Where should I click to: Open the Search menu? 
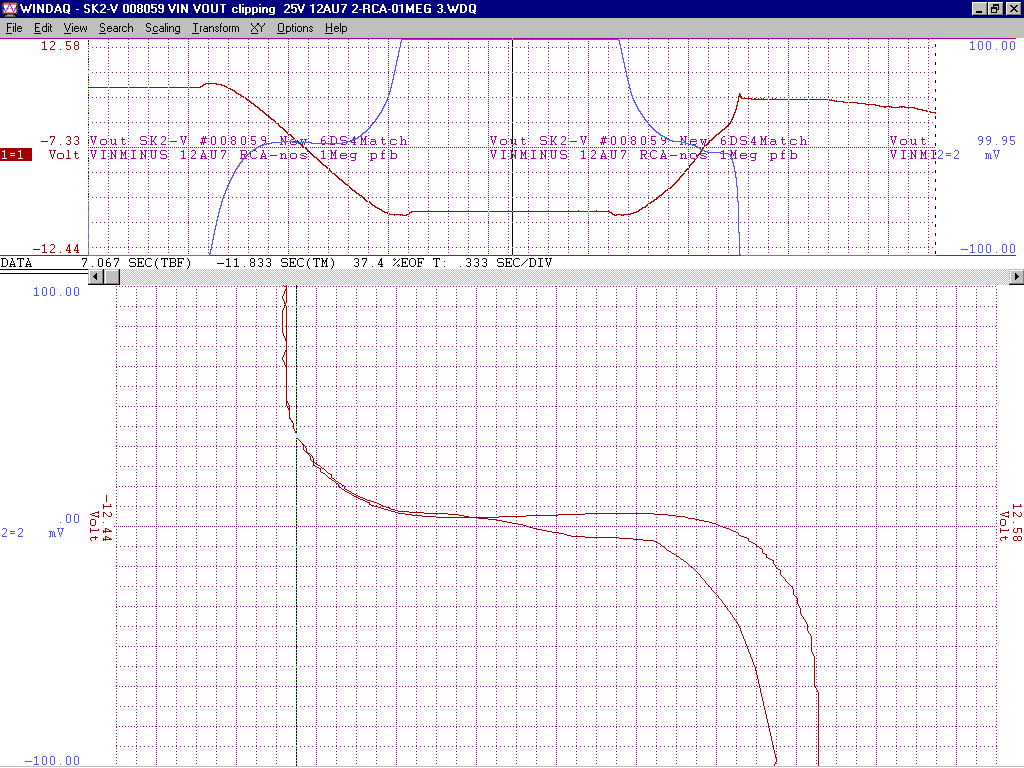(116, 28)
